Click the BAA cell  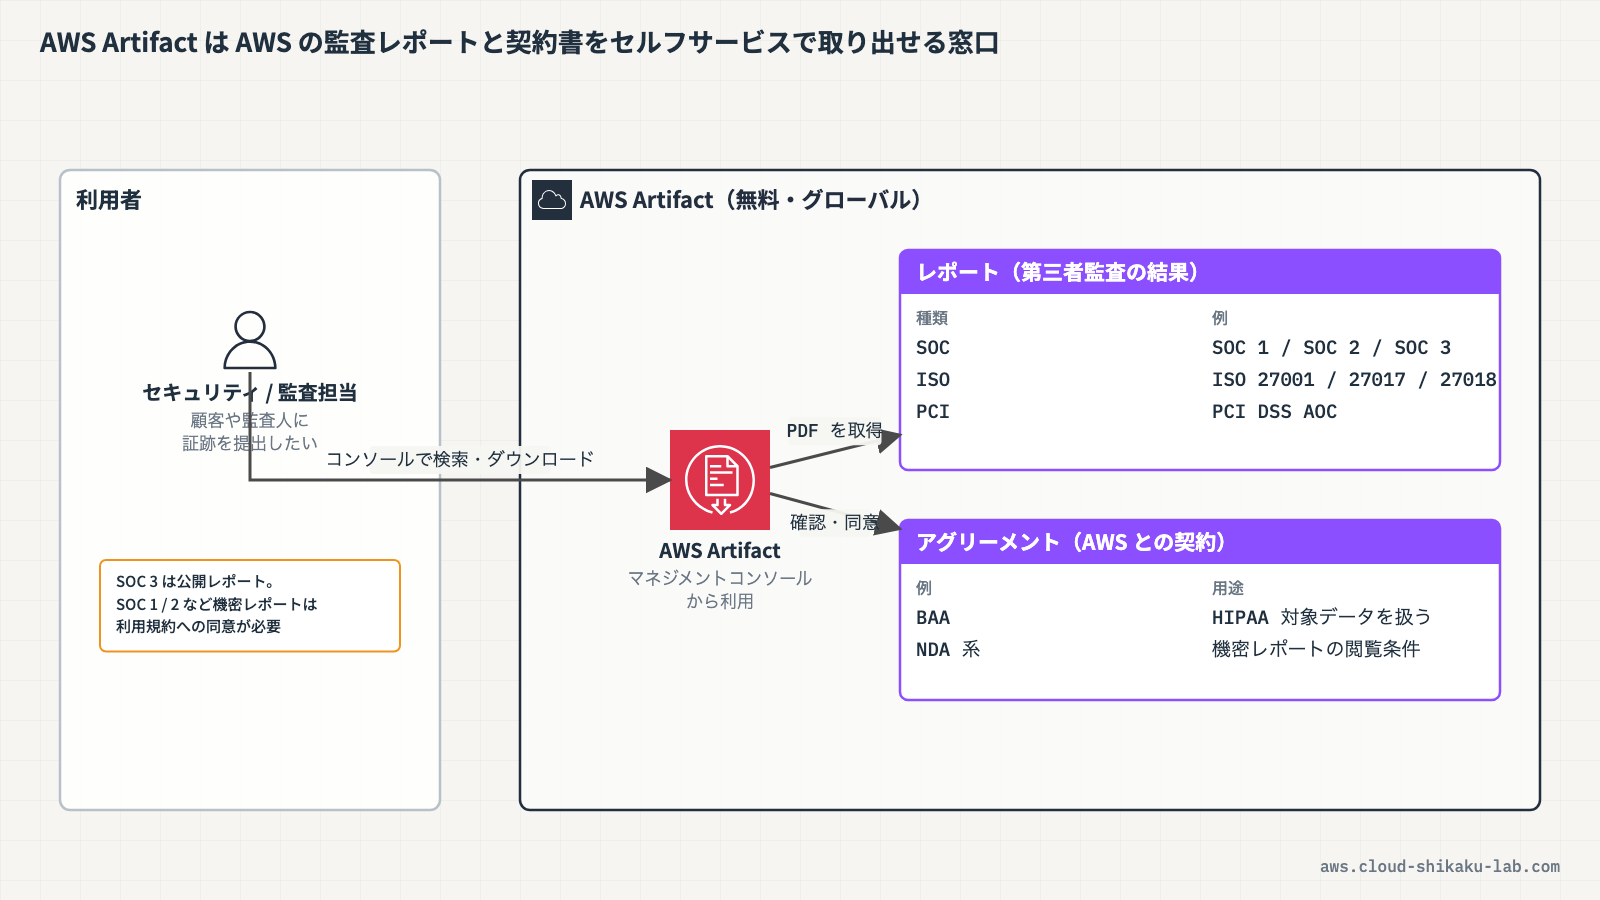pyautogui.click(x=933, y=618)
